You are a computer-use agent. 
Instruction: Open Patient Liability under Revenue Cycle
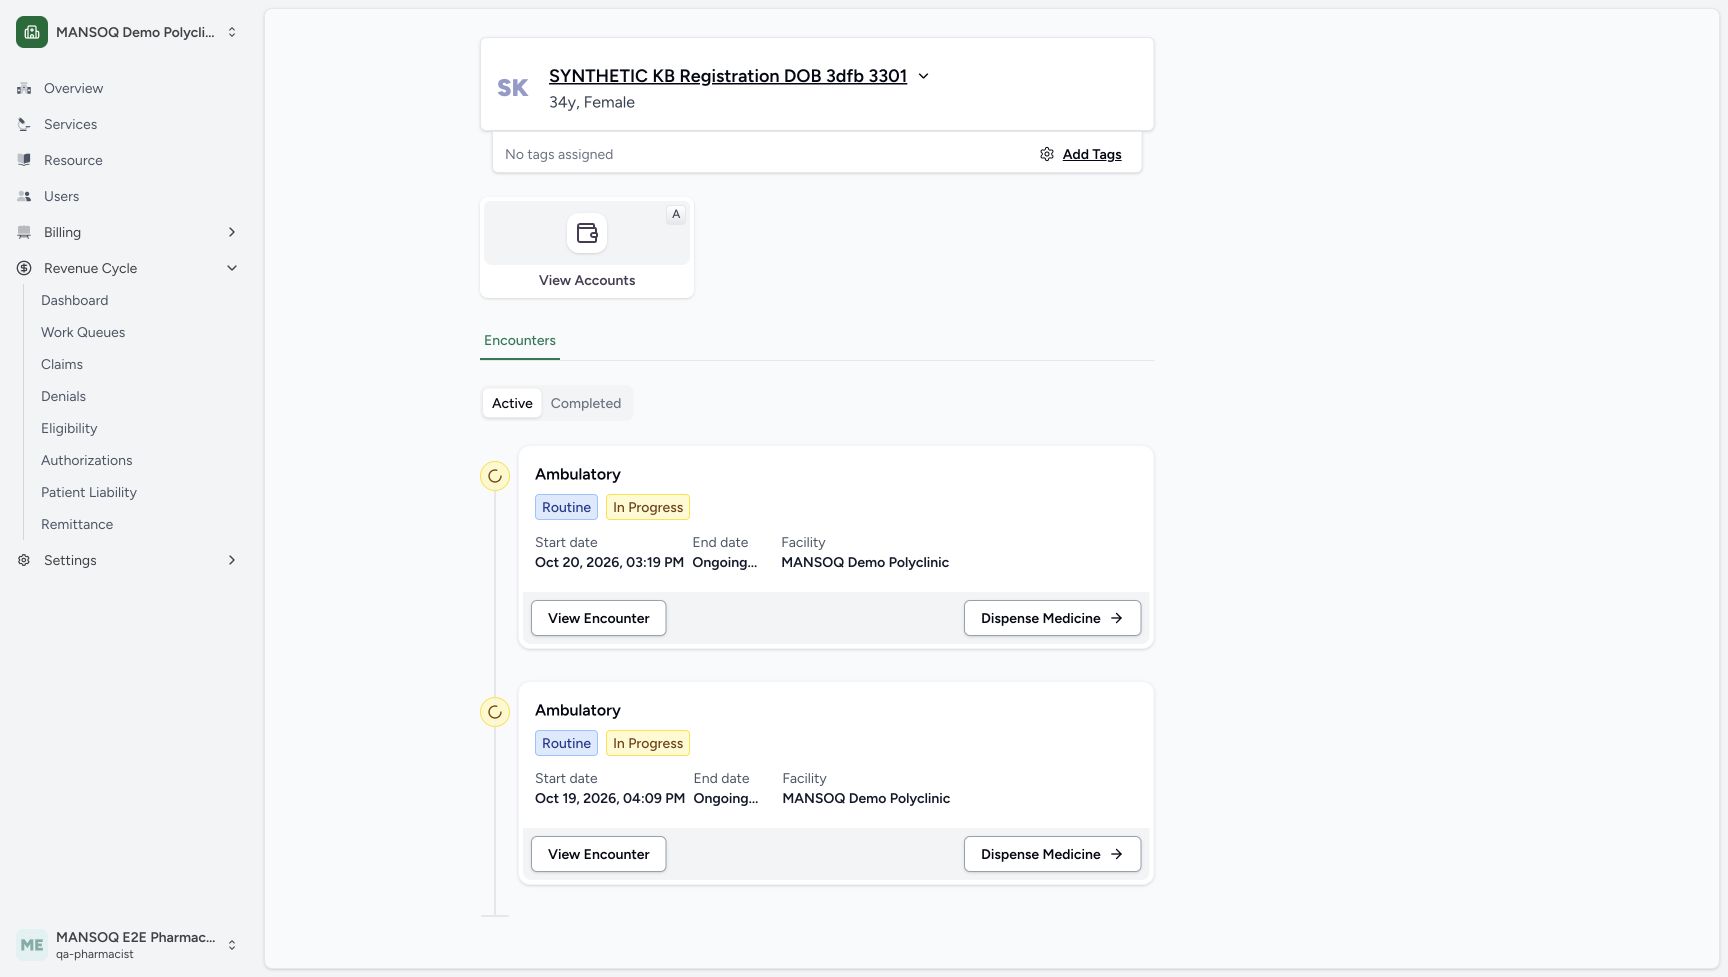(x=89, y=492)
